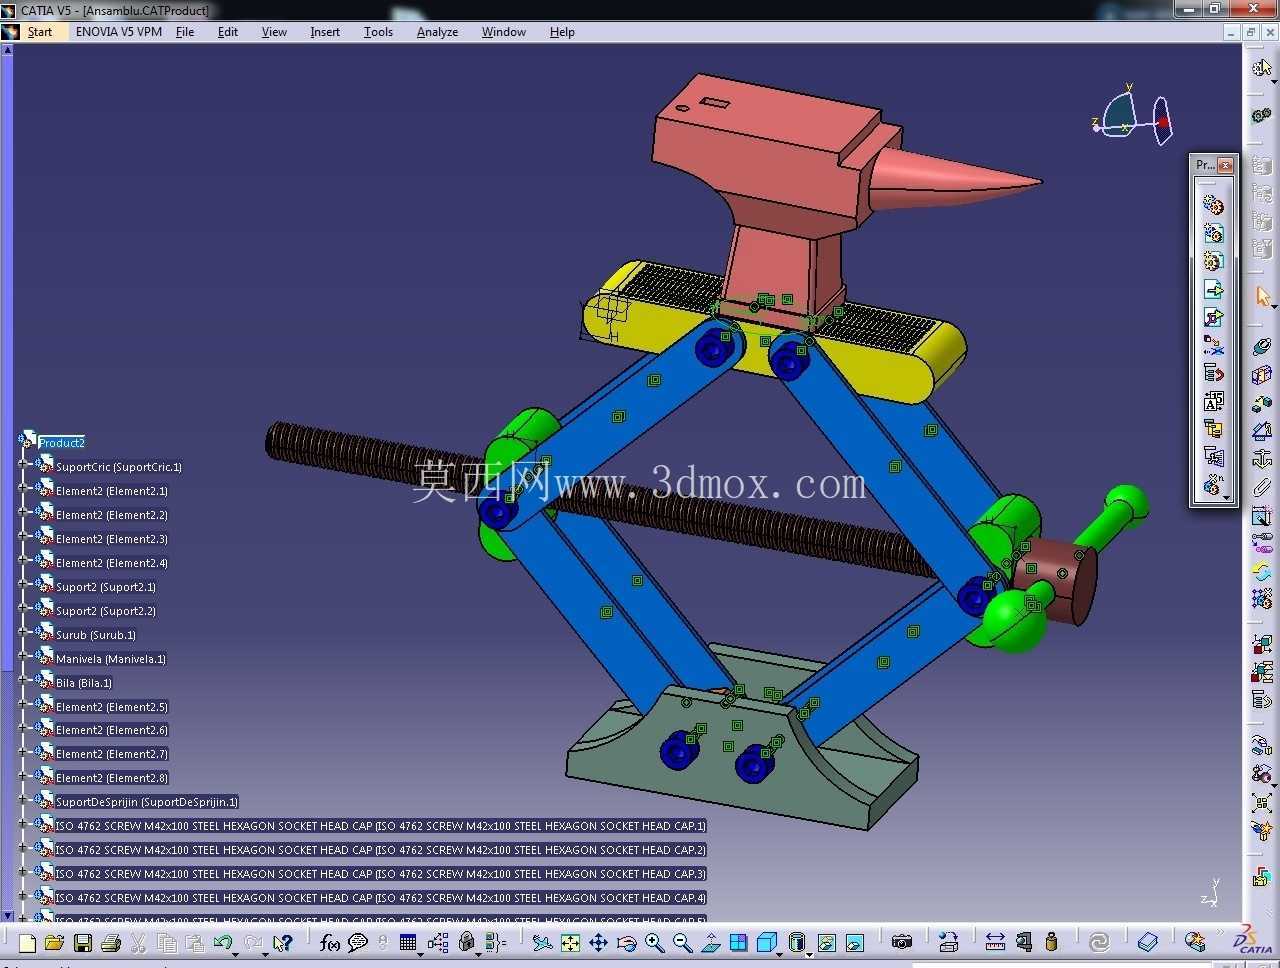Click the Angle Constraint icon in right toolbar
This screenshot has width=1280, height=968.
click(1262, 431)
